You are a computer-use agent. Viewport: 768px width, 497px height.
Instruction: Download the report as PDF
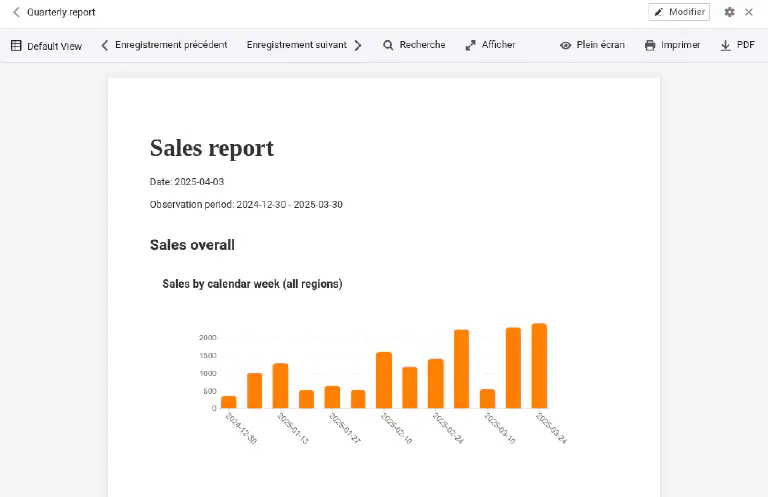738,45
